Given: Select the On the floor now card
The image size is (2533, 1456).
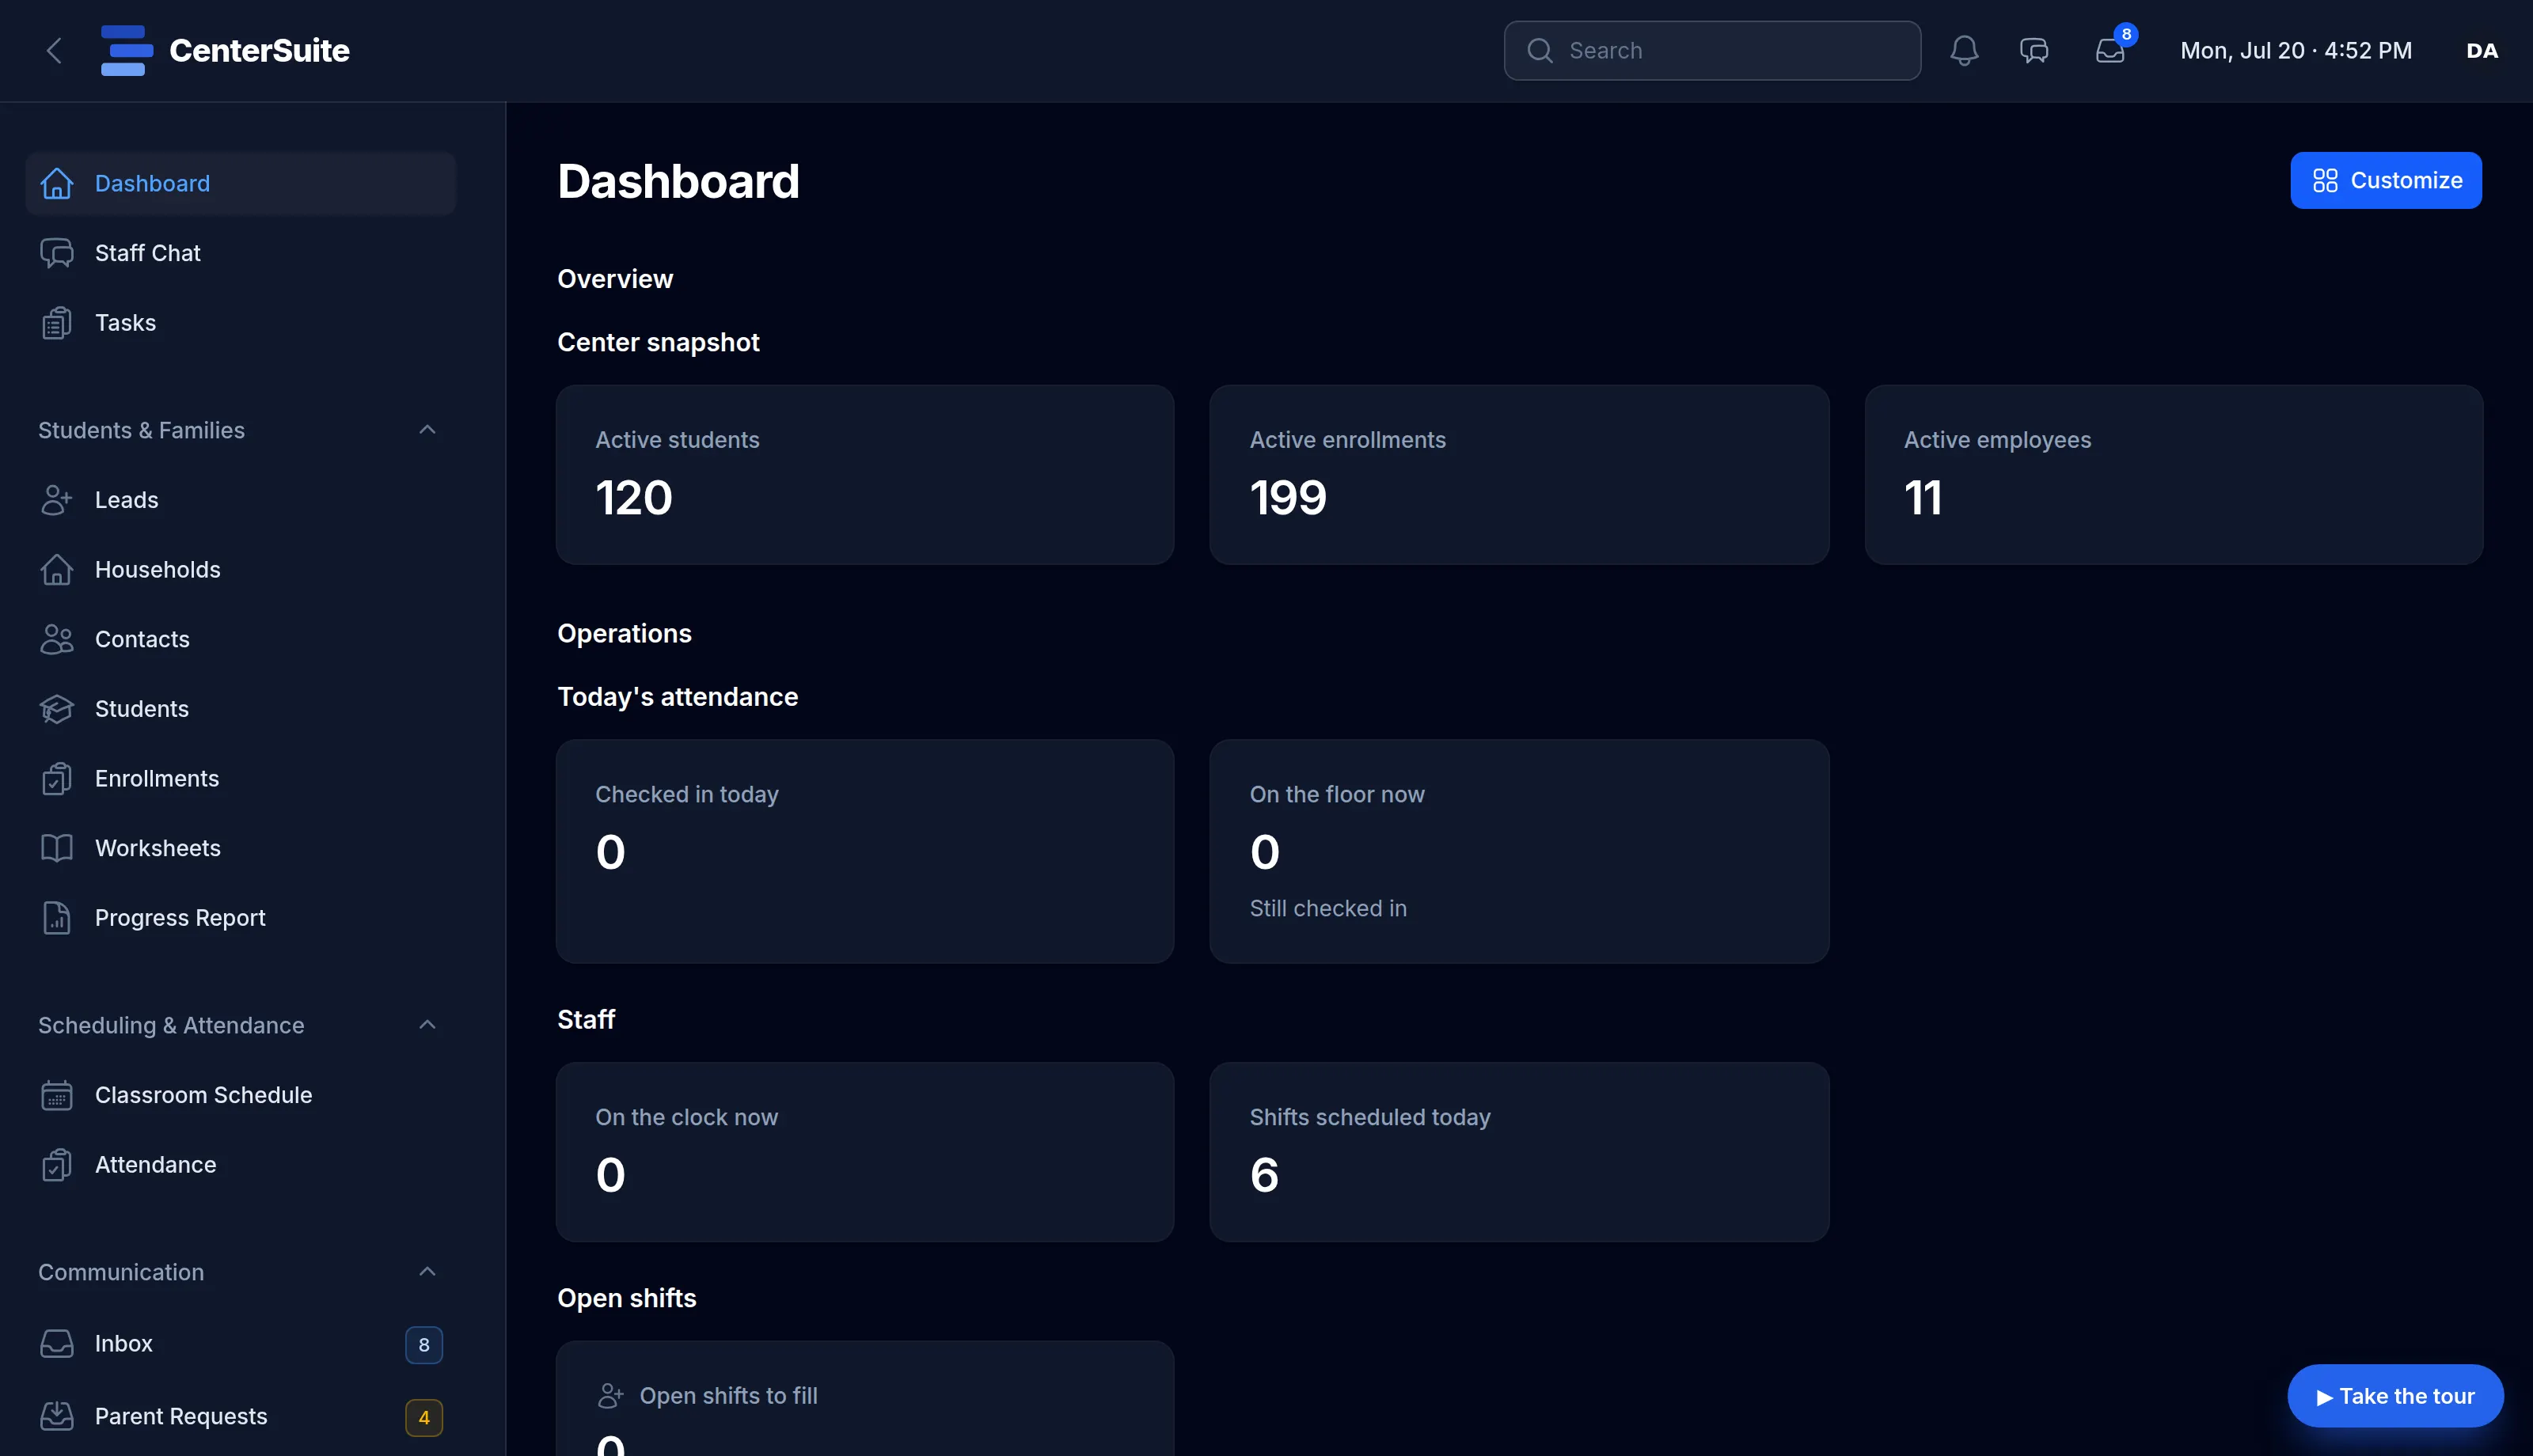Looking at the screenshot, I should click(1519, 852).
